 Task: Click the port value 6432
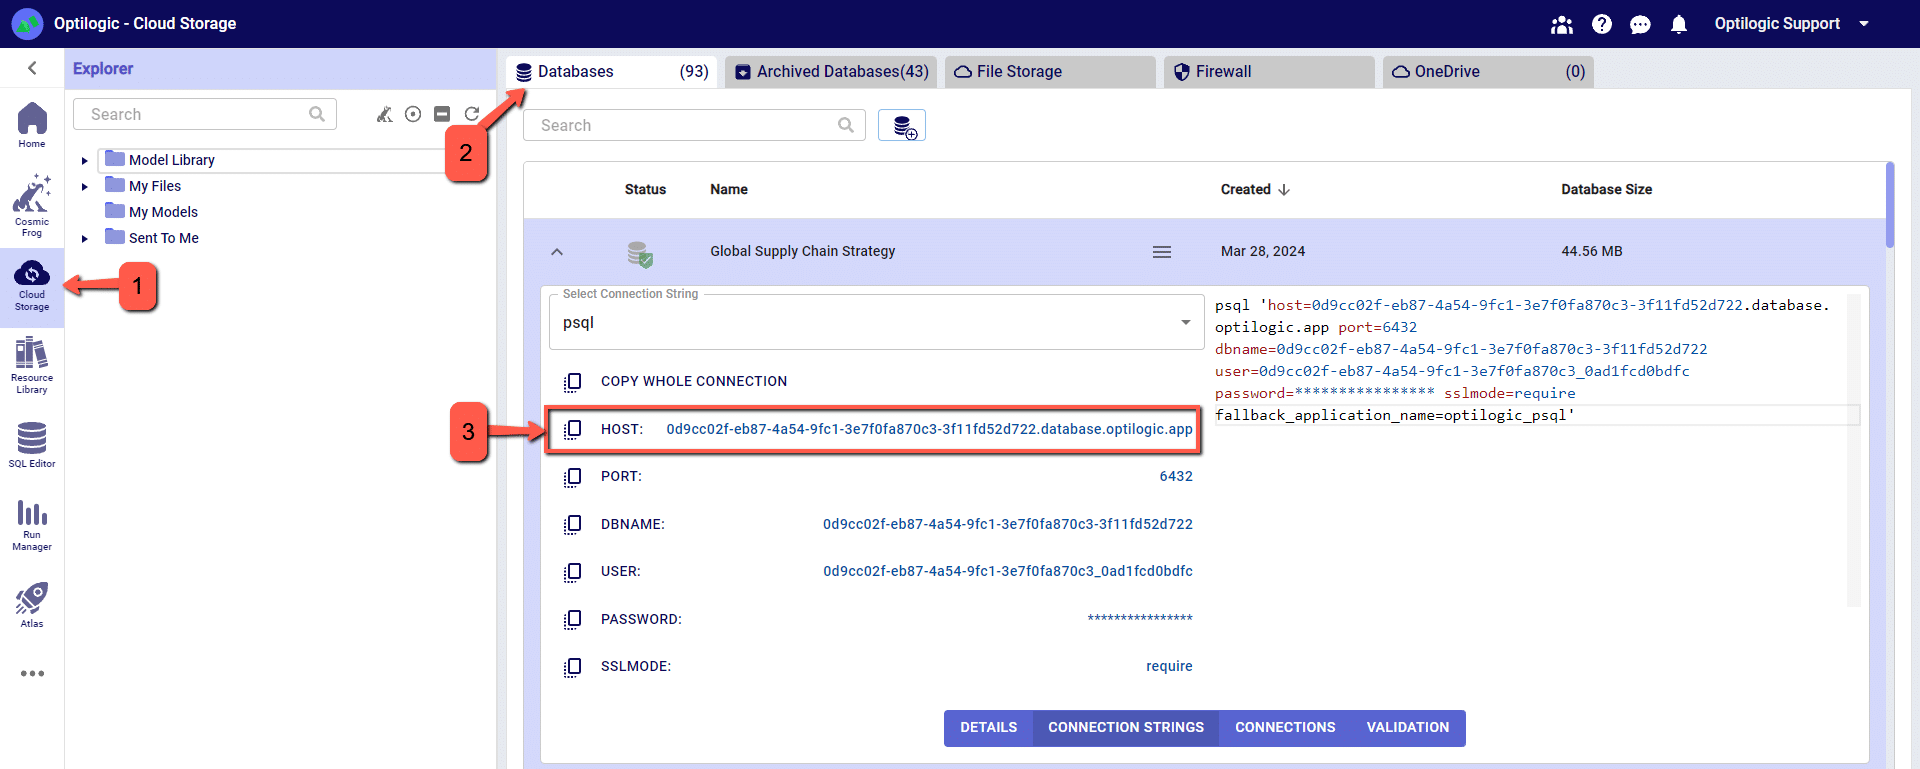pos(1176,477)
